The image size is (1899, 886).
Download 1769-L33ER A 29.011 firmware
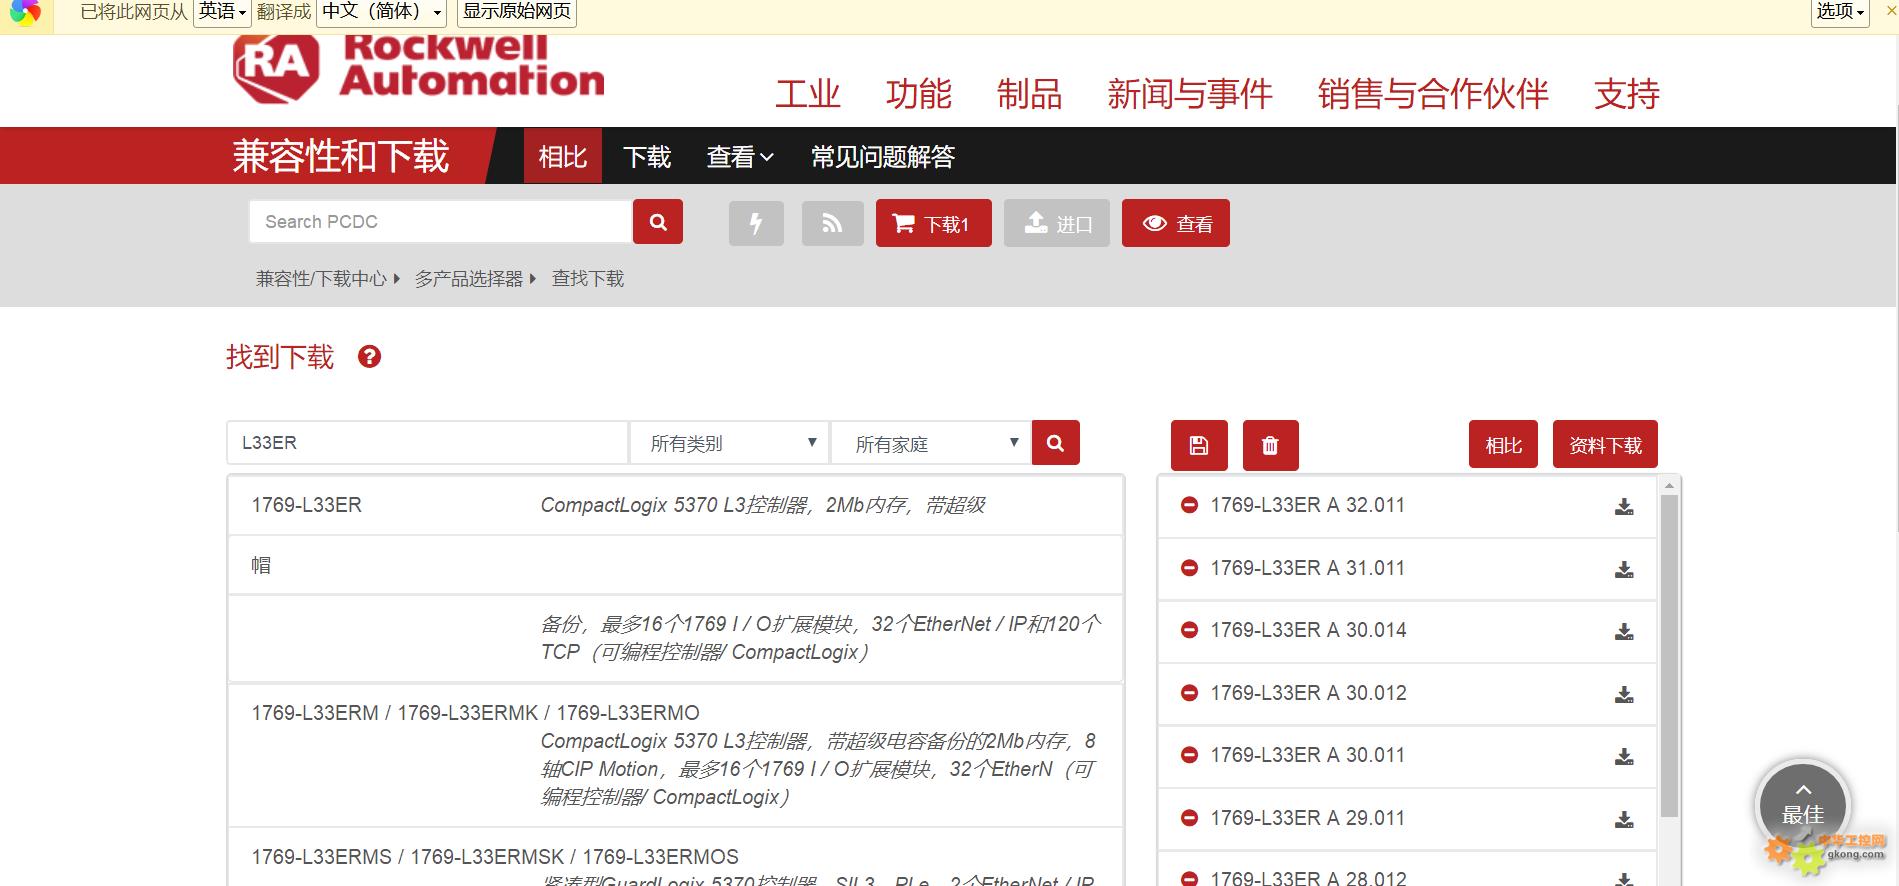[1624, 819]
